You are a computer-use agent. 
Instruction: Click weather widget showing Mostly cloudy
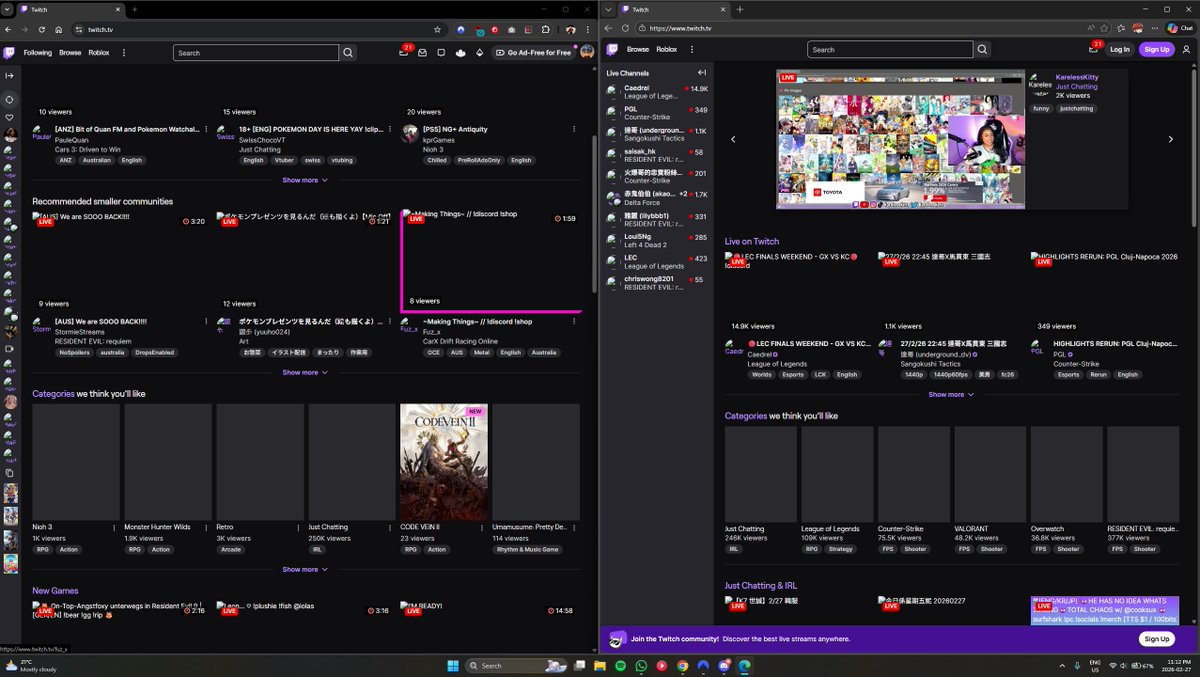coord(31,665)
